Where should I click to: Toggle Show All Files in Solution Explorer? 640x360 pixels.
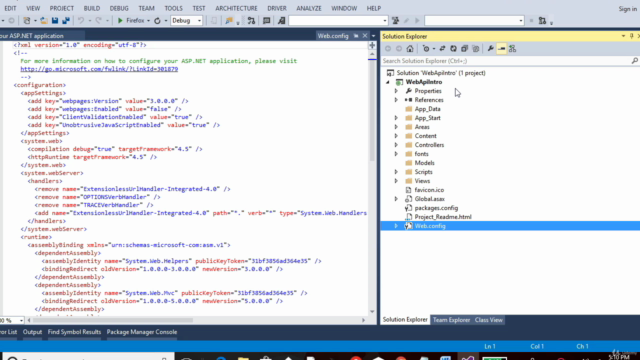tap(476, 49)
